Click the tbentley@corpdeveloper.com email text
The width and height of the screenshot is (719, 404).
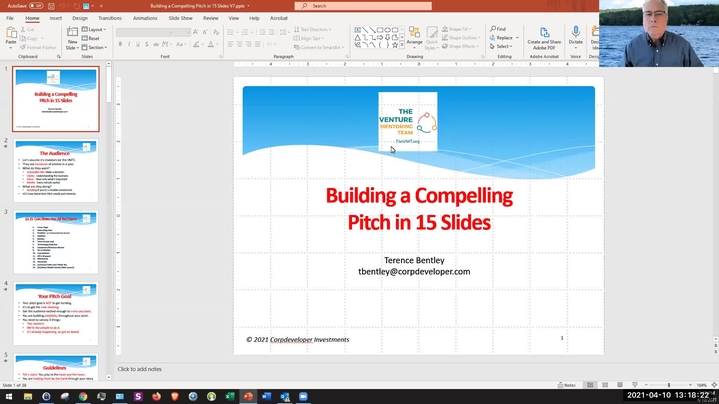tap(414, 271)
